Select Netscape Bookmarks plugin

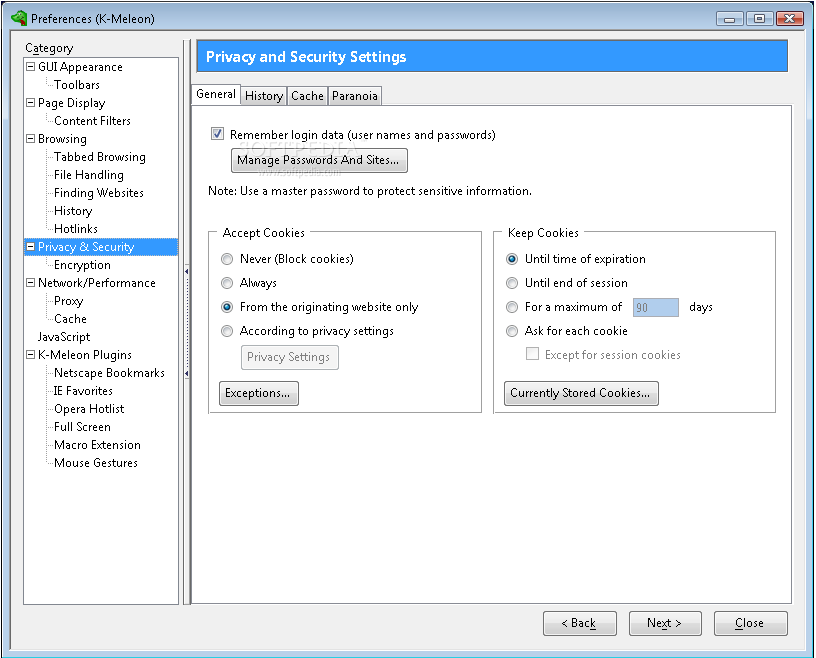(109, 373)
